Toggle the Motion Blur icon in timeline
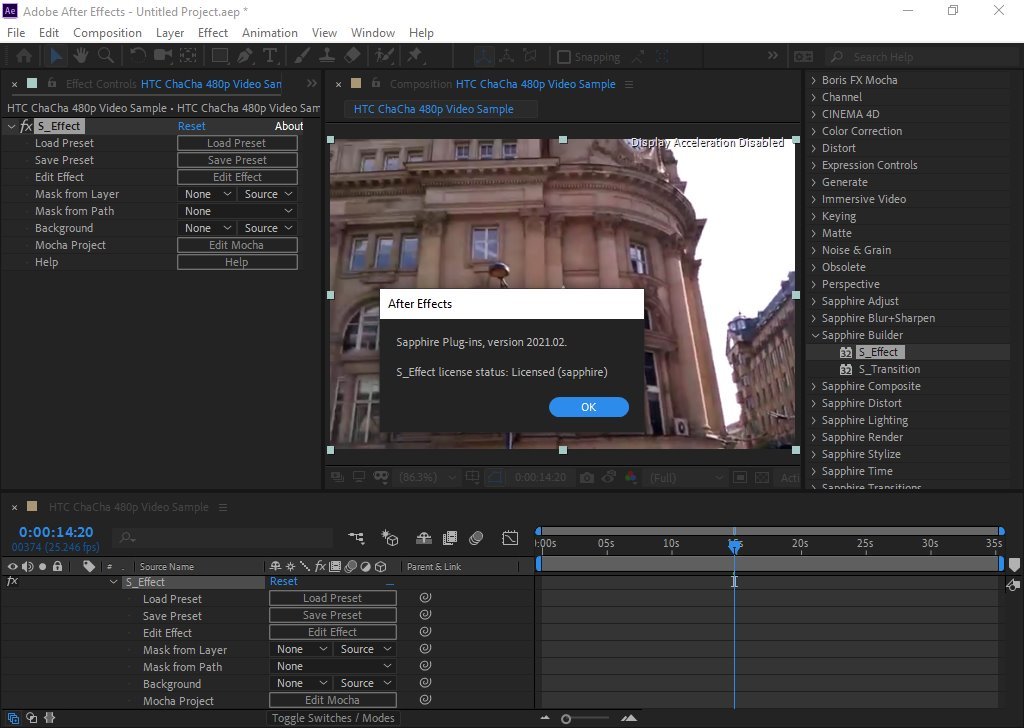The width and height of the screenshot is (1024, 728). coord(476,537)
